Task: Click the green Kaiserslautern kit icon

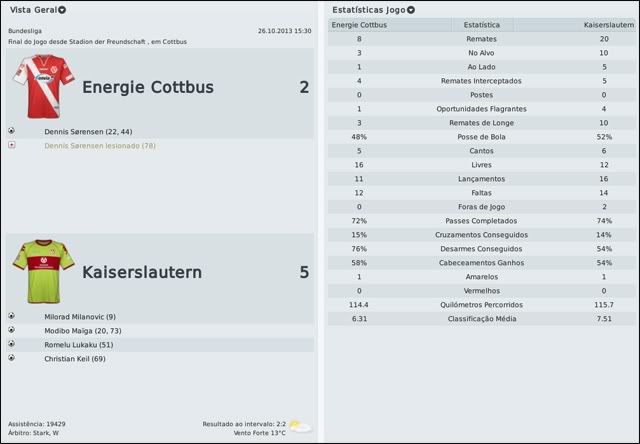Action: click(43, 271)
